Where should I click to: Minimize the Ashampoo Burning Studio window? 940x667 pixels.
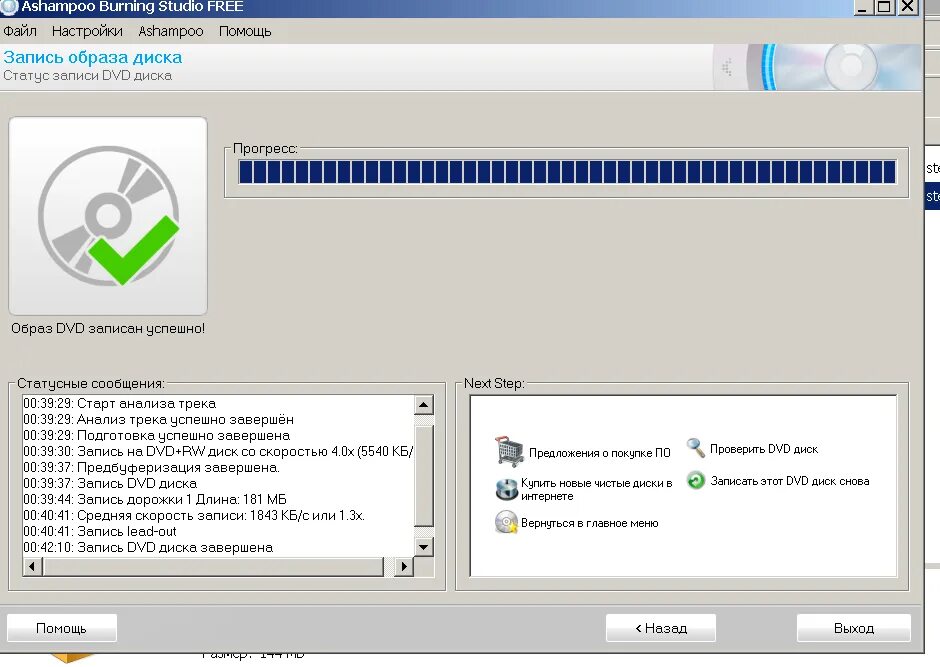click(862, 7)
